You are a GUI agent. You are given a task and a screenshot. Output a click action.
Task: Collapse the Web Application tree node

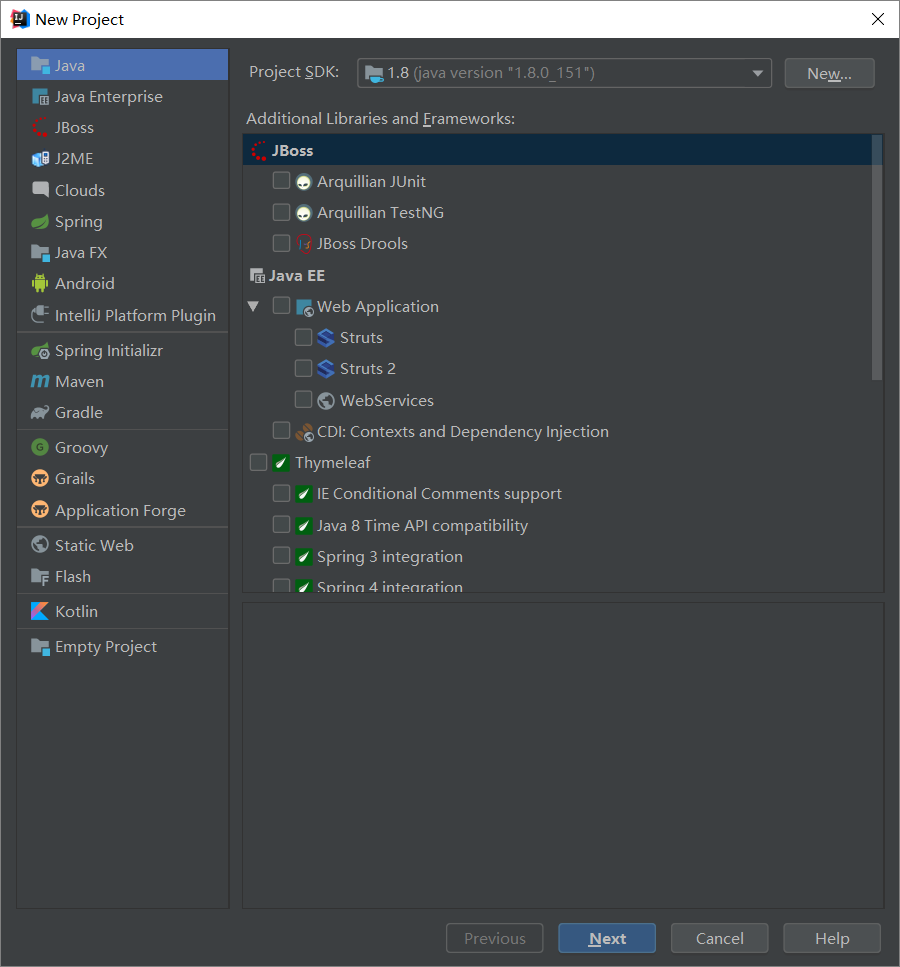point(253,306)
